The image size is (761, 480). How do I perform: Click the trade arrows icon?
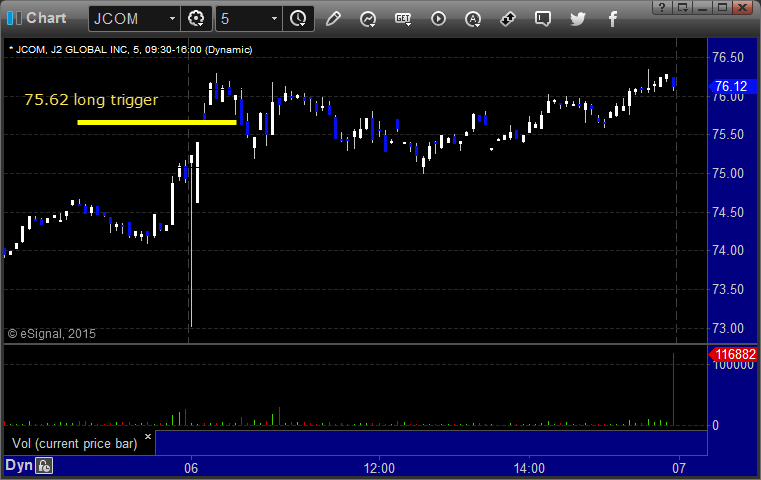508,19
